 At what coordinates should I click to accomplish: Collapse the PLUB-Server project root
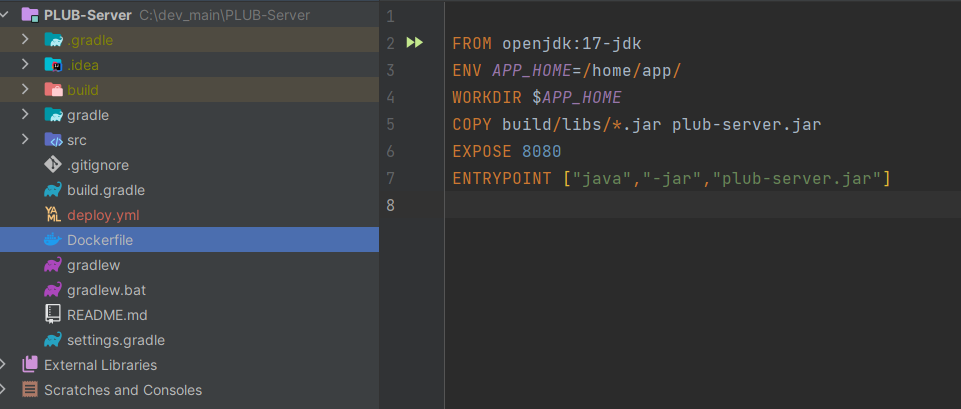(x=4, y=15)
